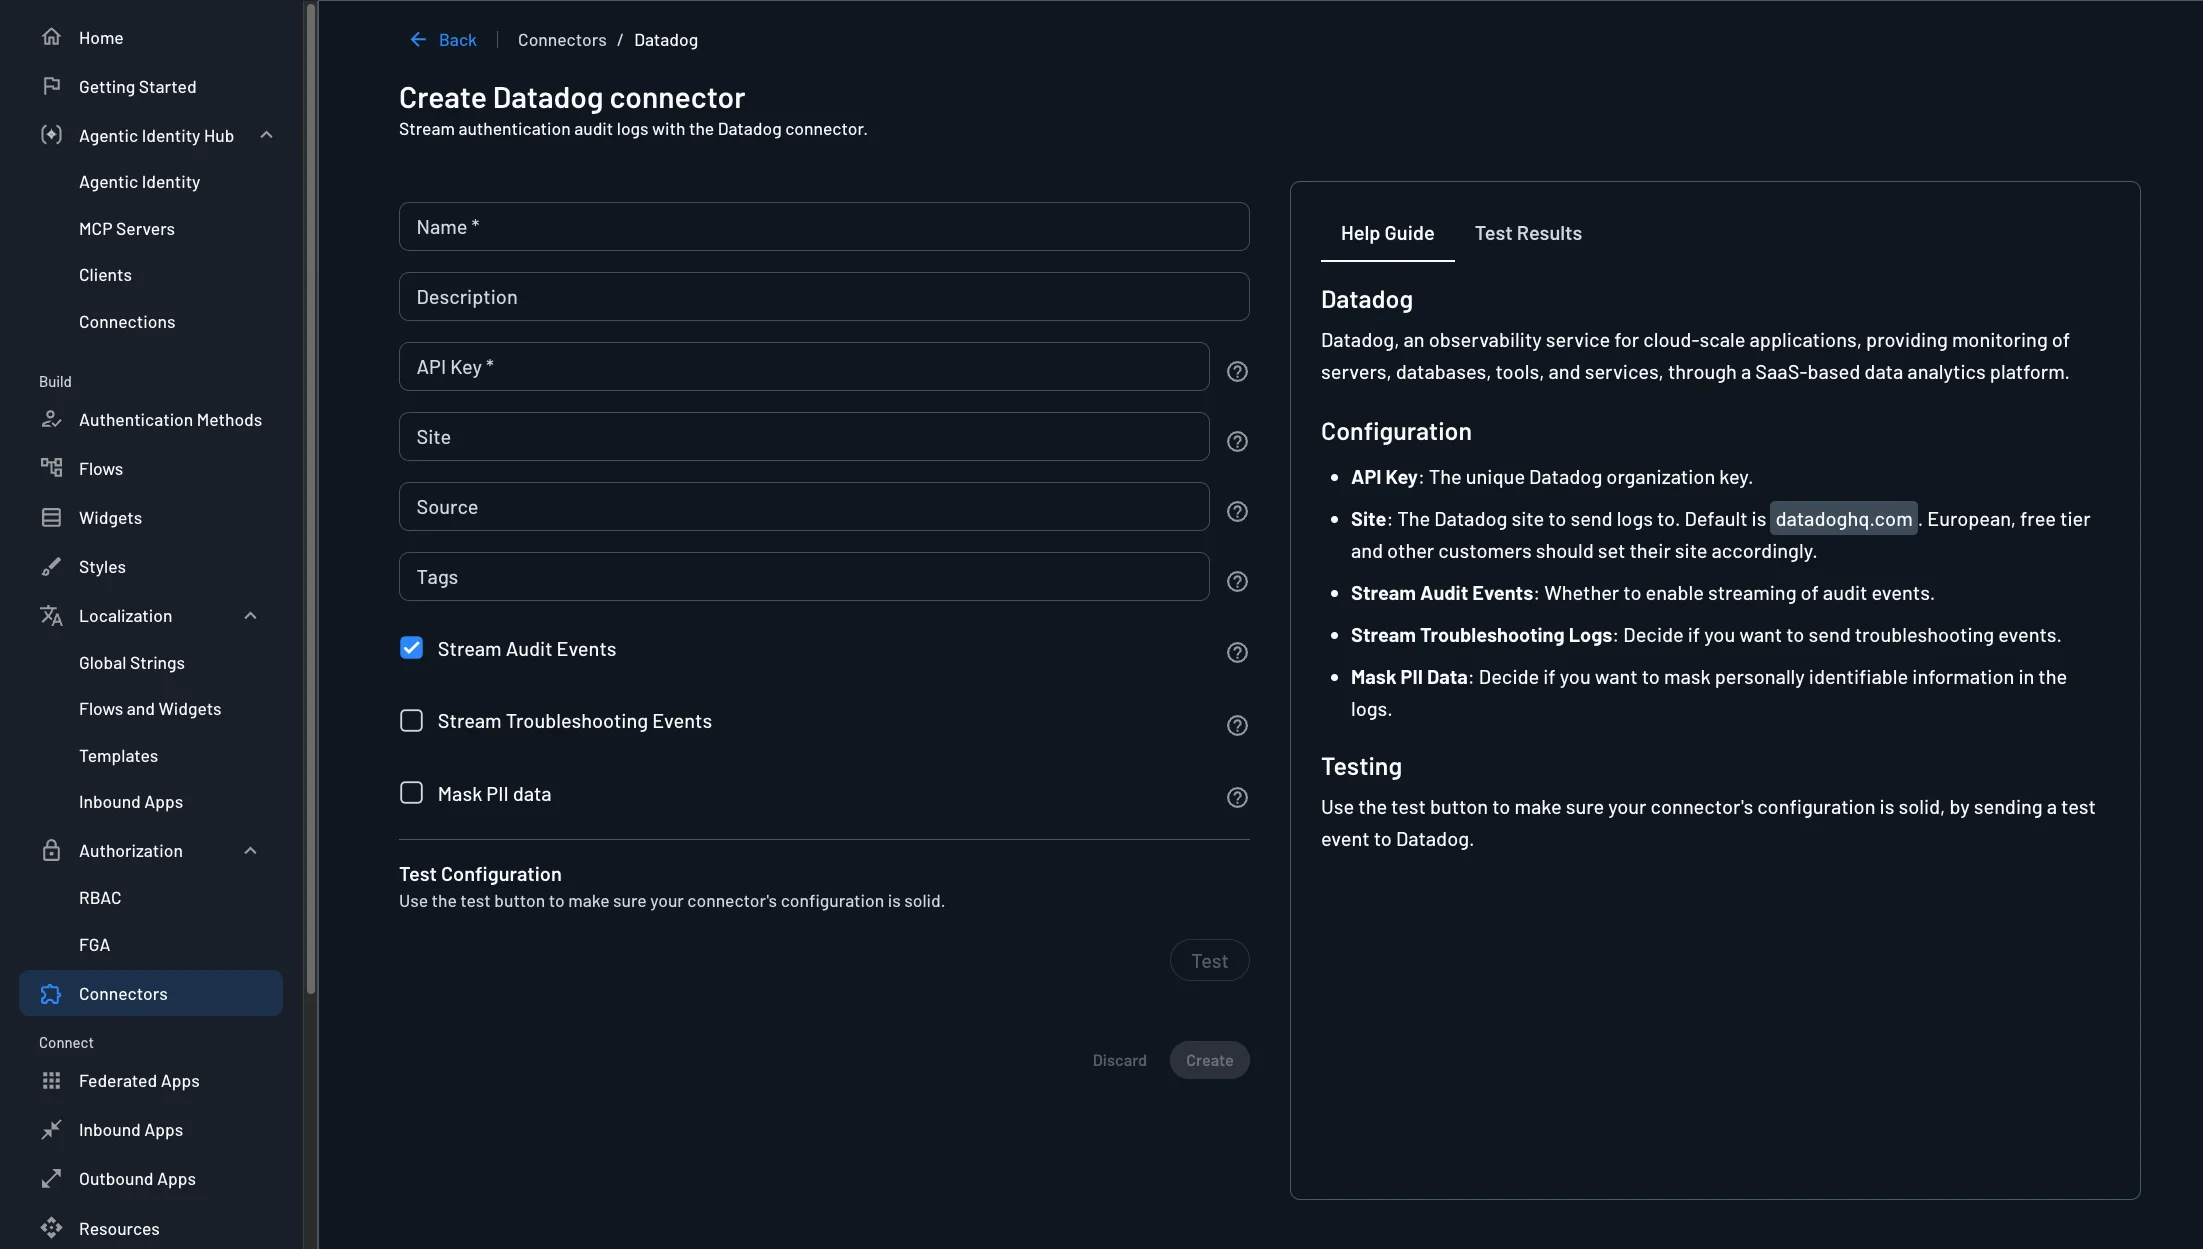The height and width of the screenshot is (1249, 2203).
Task: Open MCP Servers menu item
Action: coord(127,228)
